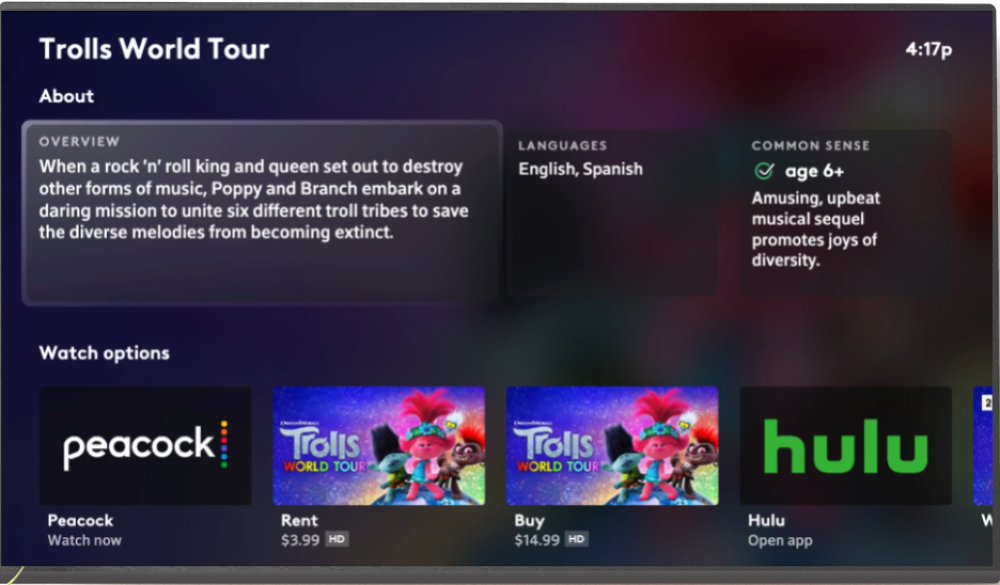Open the Common Sense review card
This screenshot has height=585, width=1000.
coord(845,212)
